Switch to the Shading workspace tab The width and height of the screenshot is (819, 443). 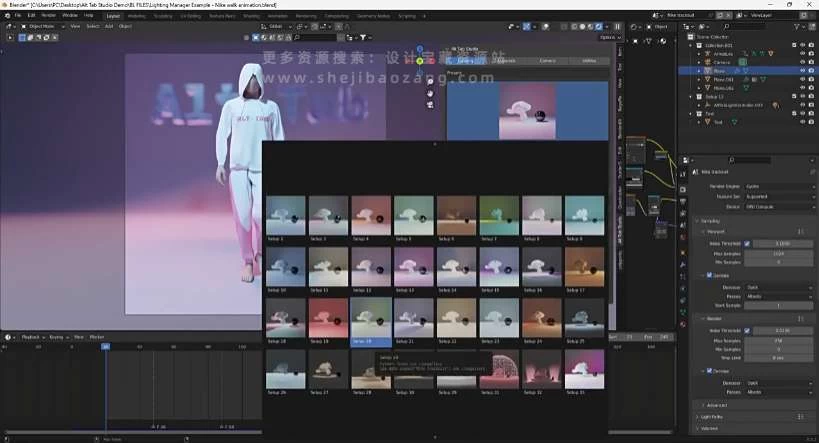pyautogui.click(x=250, y=16)
